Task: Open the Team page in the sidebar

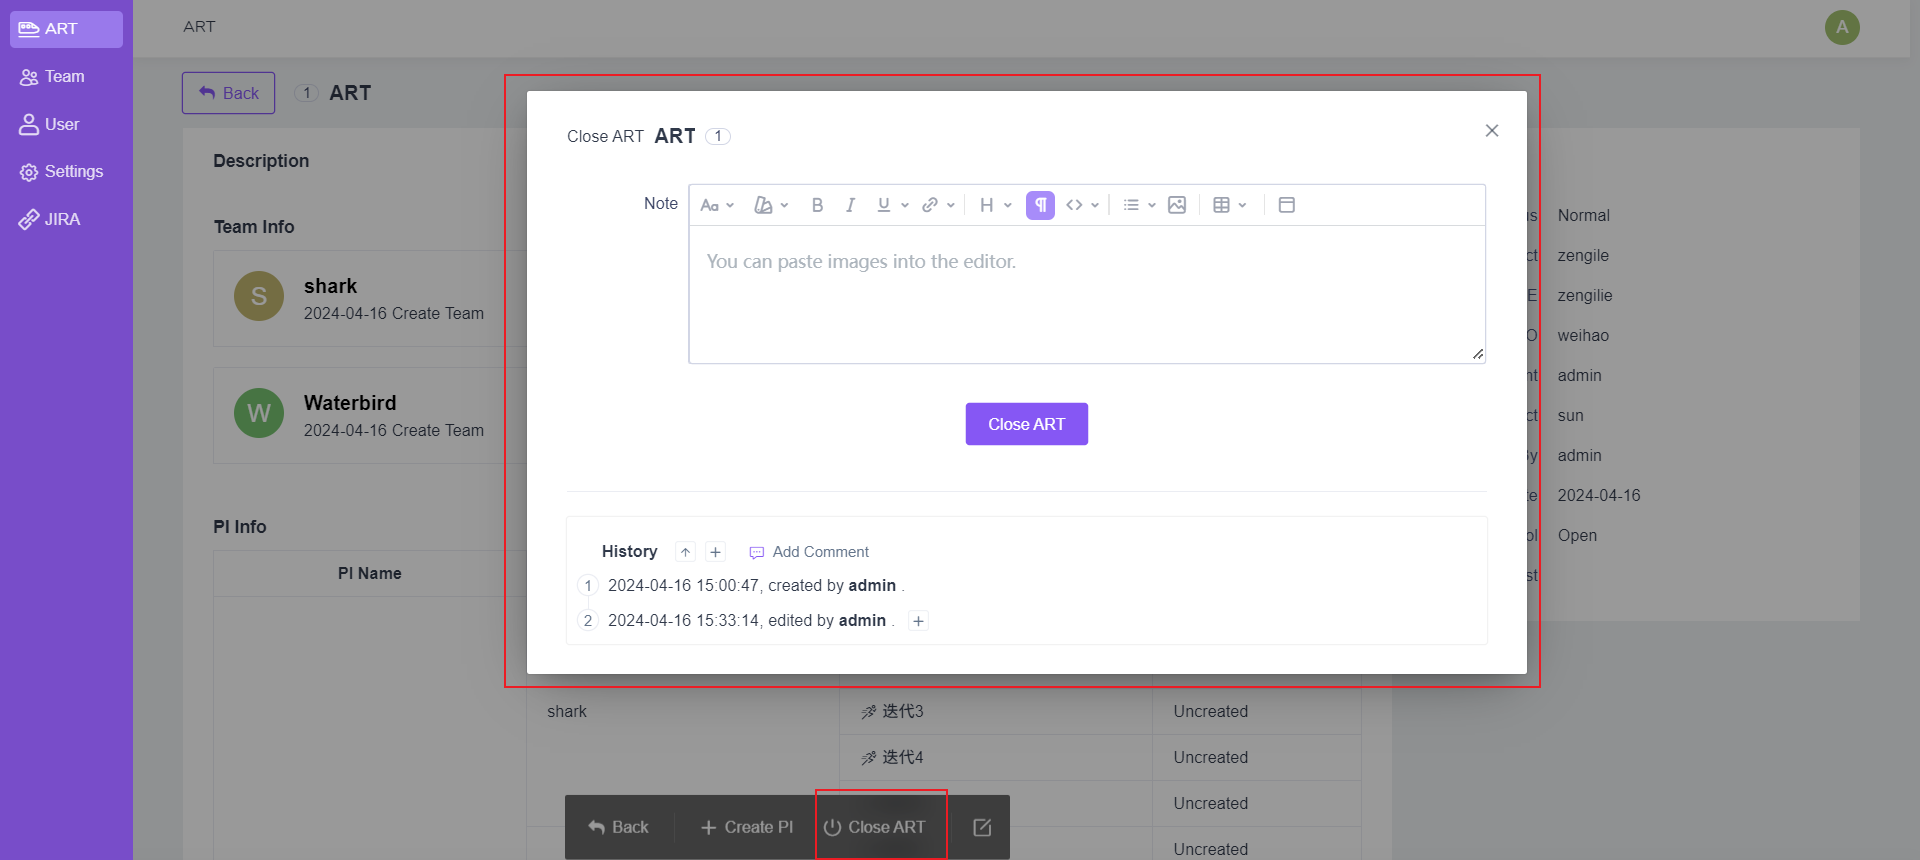Action: click(64, 77)
